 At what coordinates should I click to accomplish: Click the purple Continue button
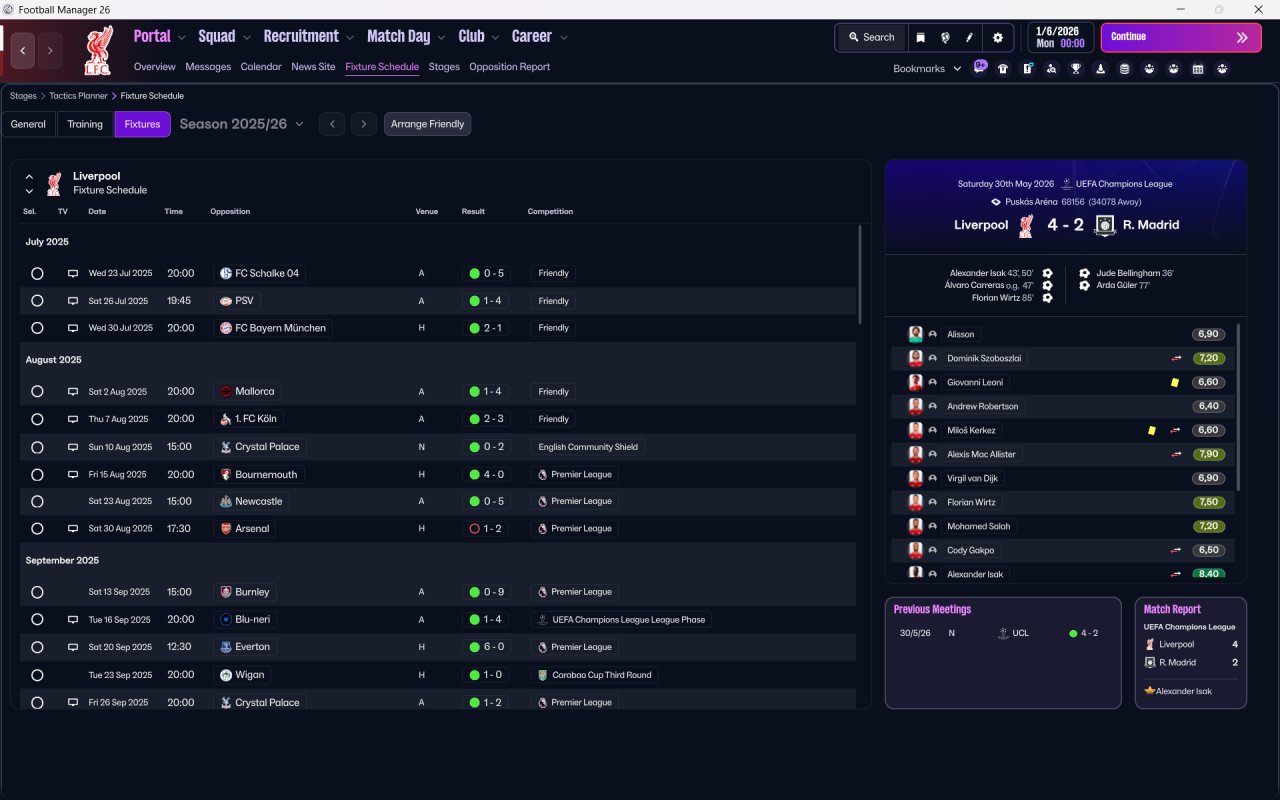pos(1181,37)
